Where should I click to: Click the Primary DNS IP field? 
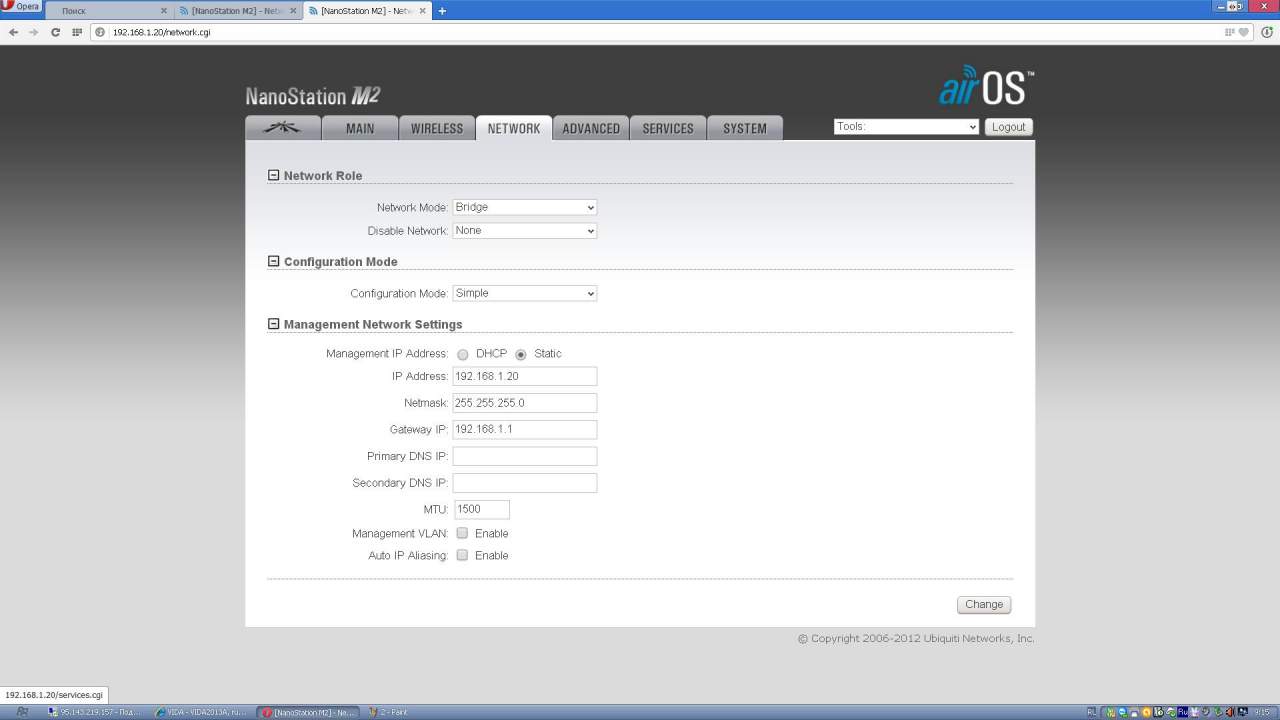[525, 456]
